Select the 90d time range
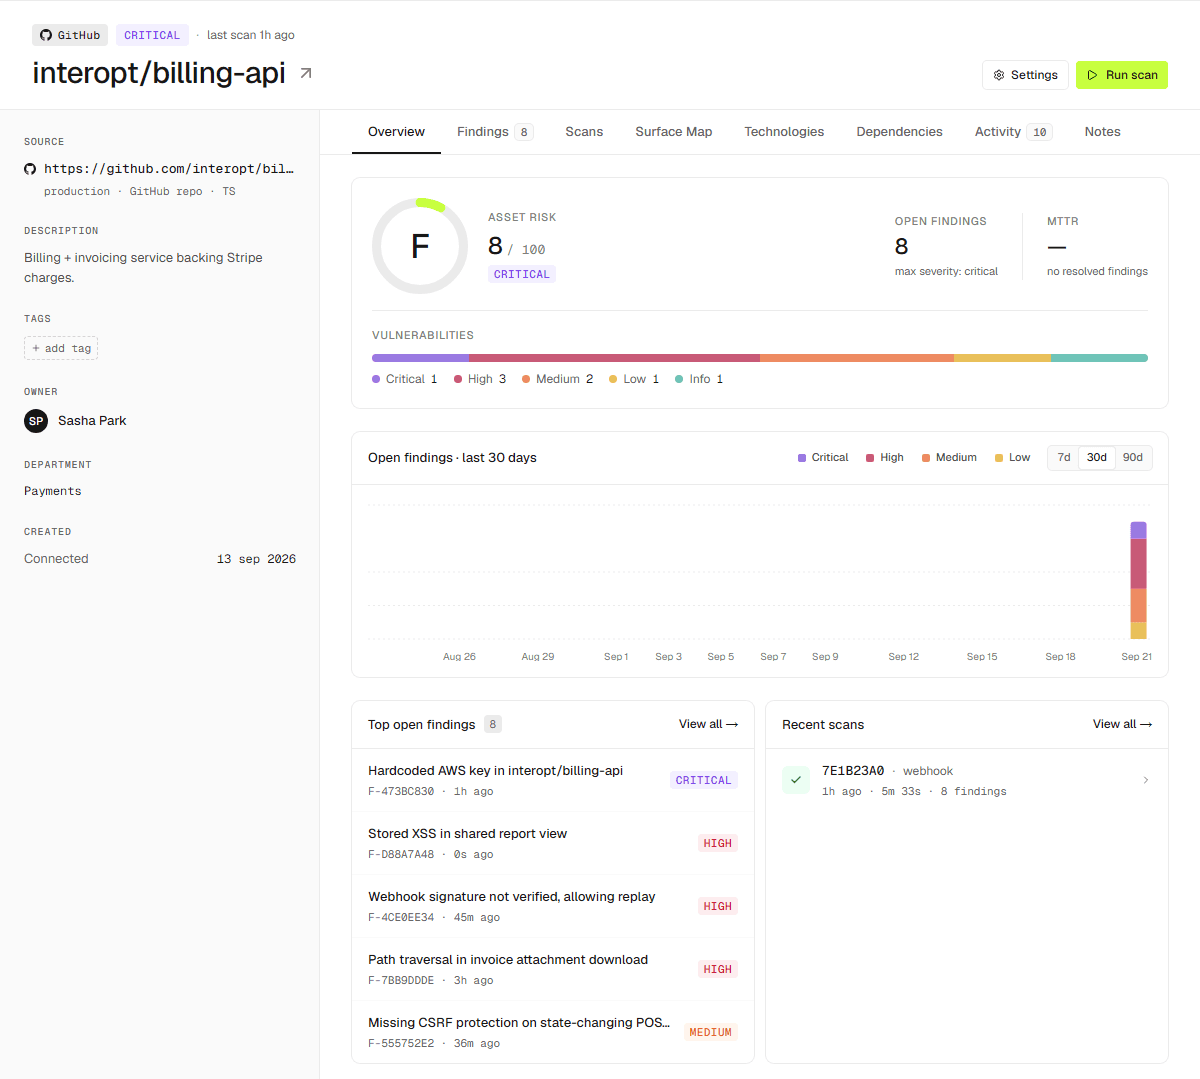Image resolution: width=1200 pixels, height=1079 pixels. 1133,458
